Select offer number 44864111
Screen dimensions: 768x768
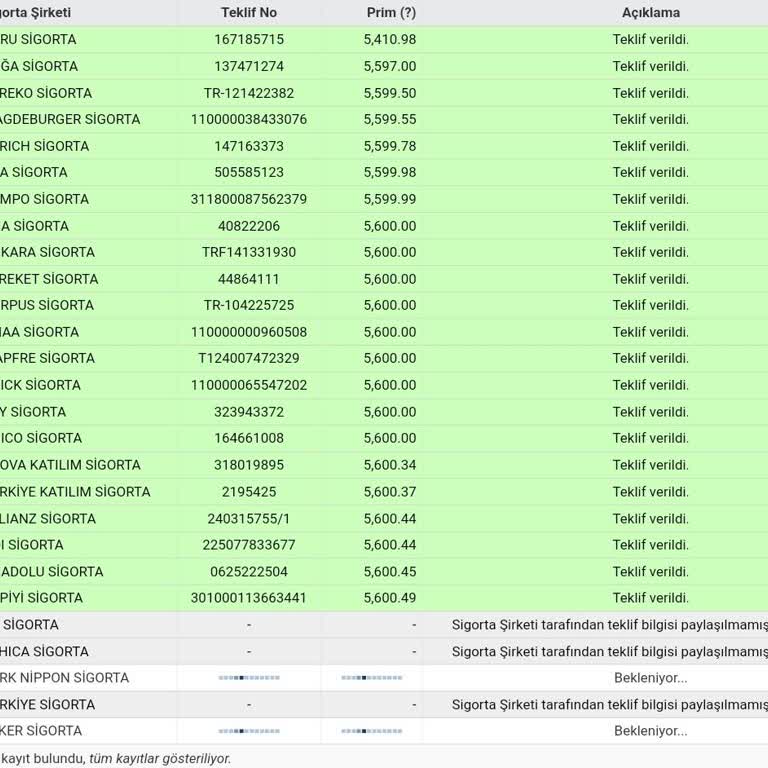tap(249, 279)
